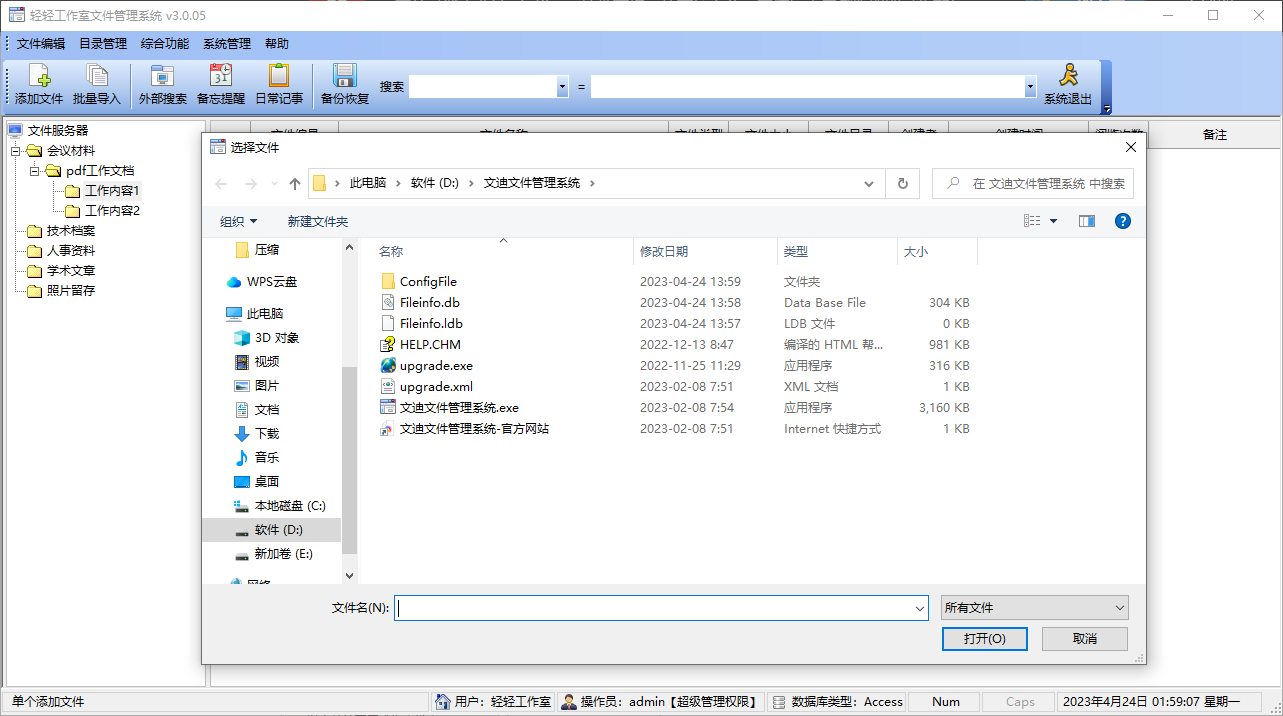Open 文档 folder in sidebar

coord(257,410)
